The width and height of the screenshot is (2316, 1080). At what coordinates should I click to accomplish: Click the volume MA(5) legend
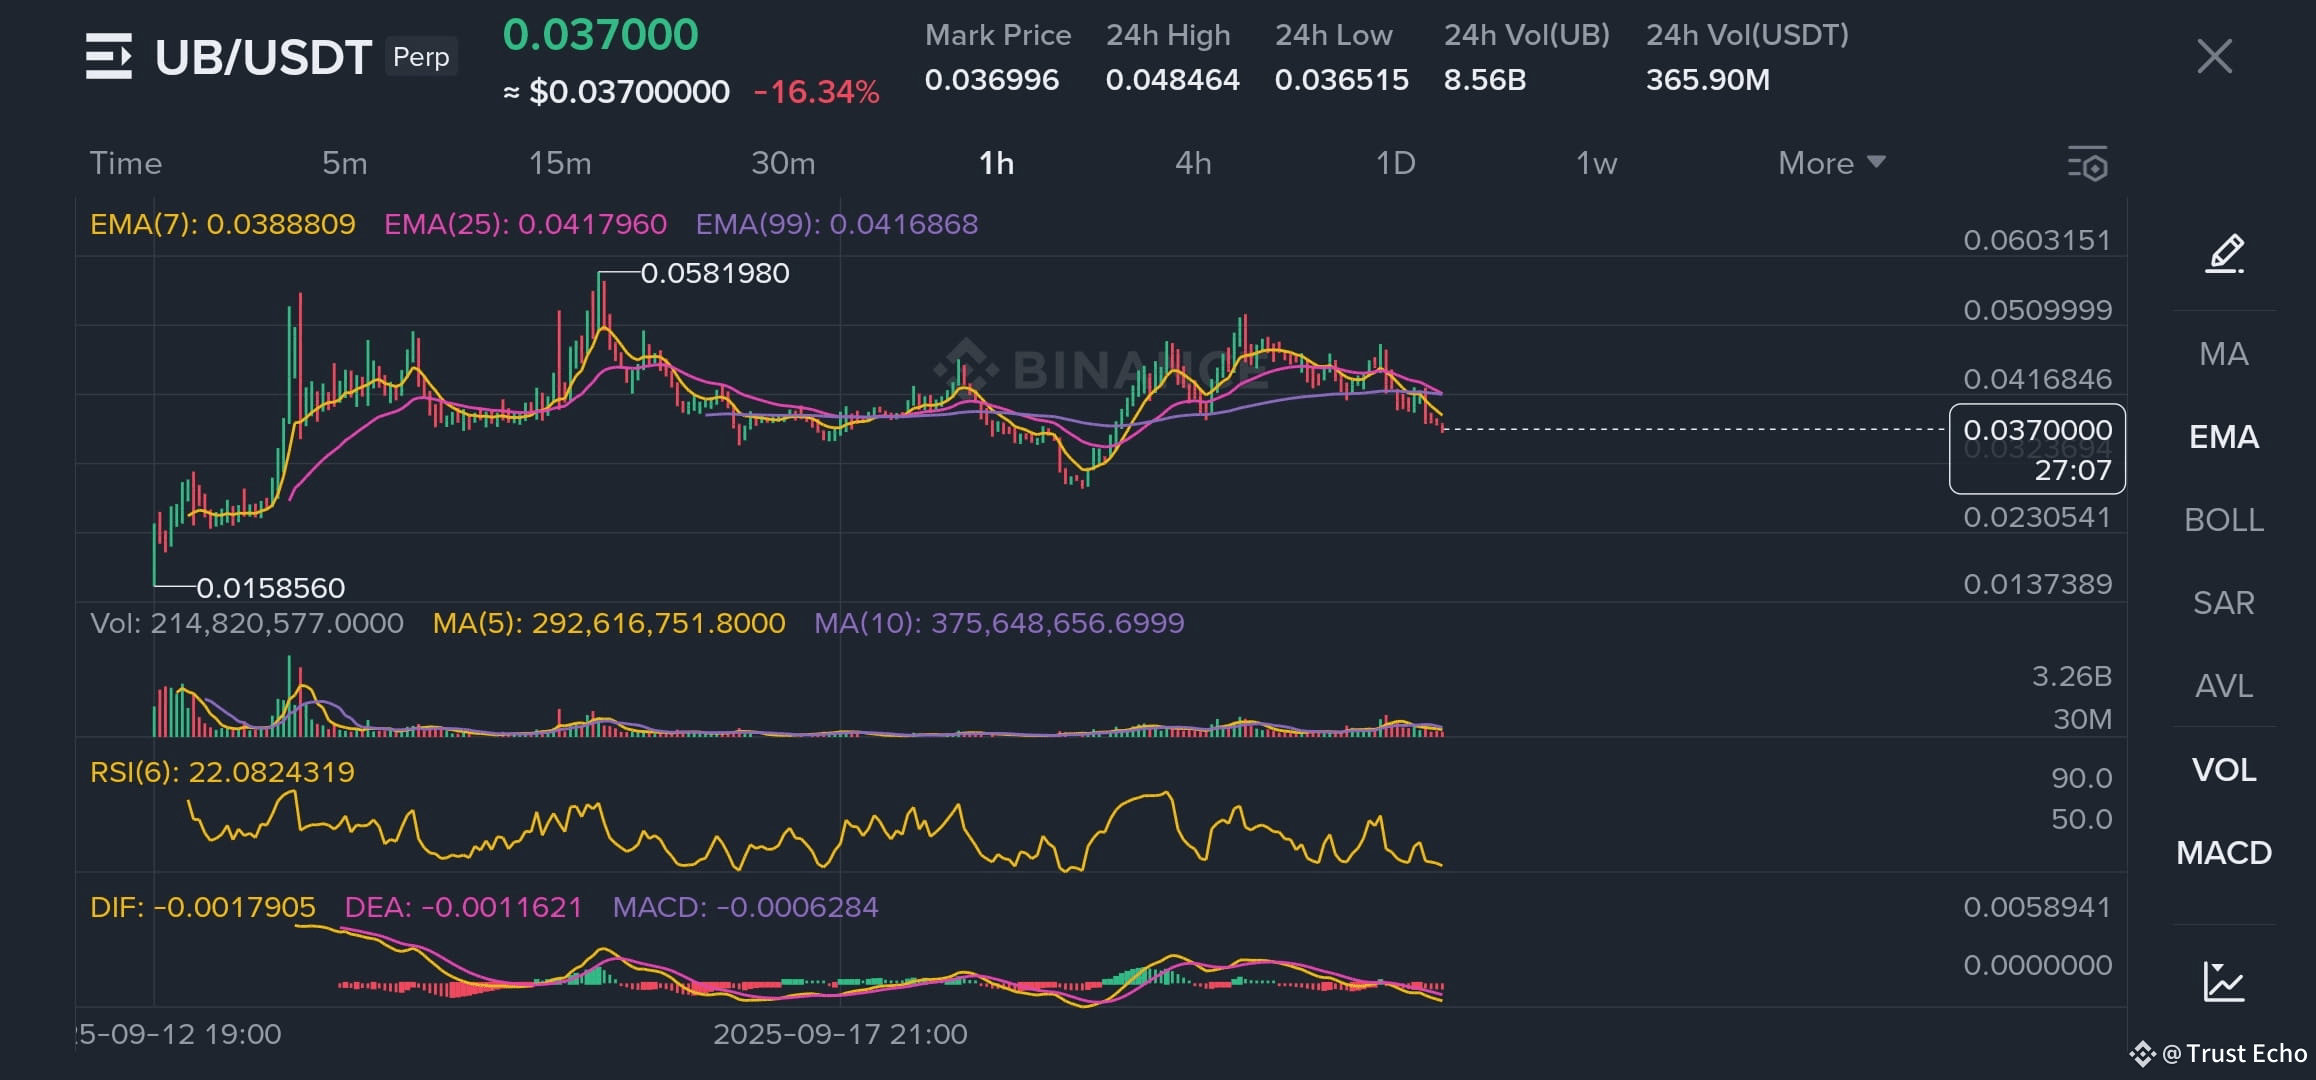pos(609,624)
